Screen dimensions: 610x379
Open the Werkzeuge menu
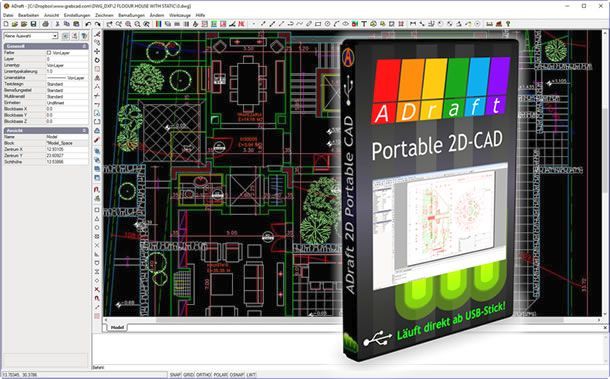click(180, 15)
